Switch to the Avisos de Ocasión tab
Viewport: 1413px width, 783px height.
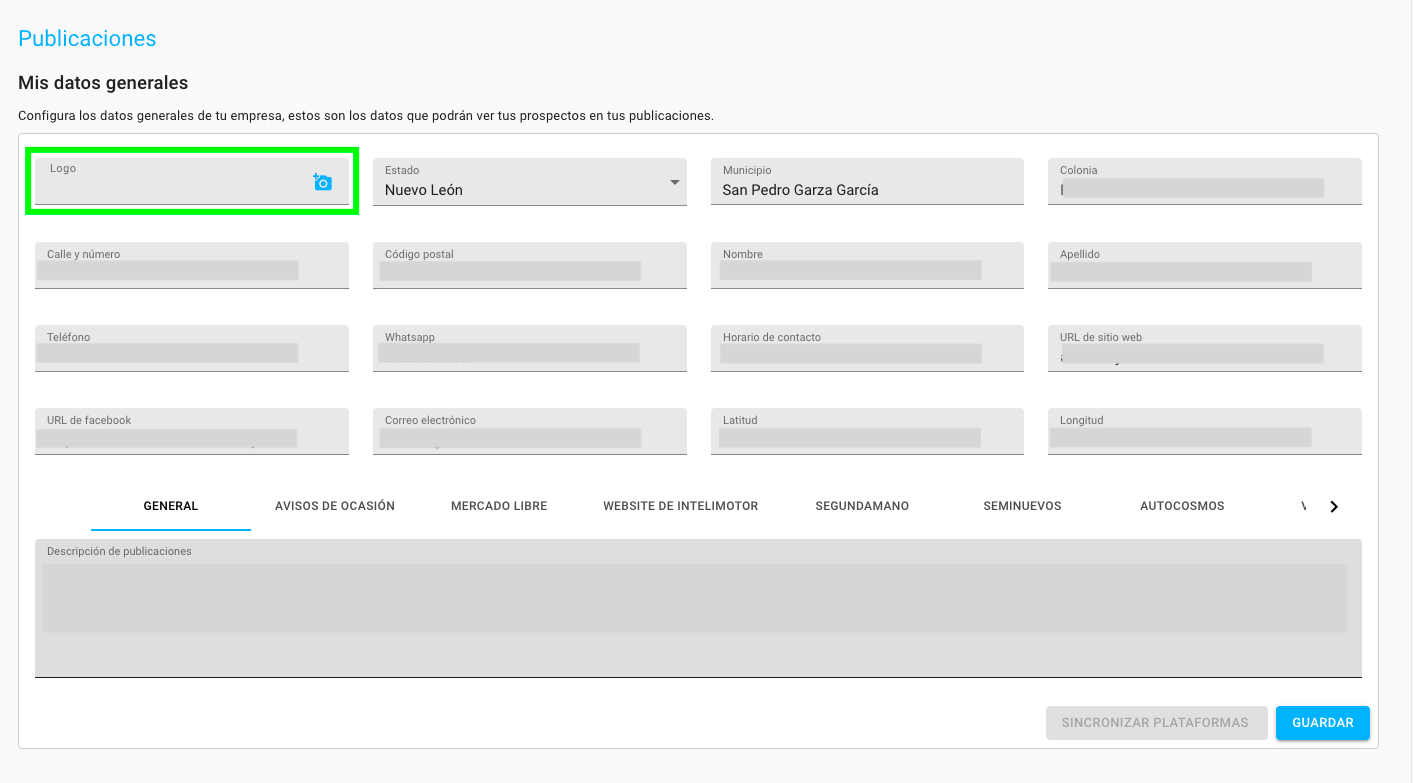(335, 506)
